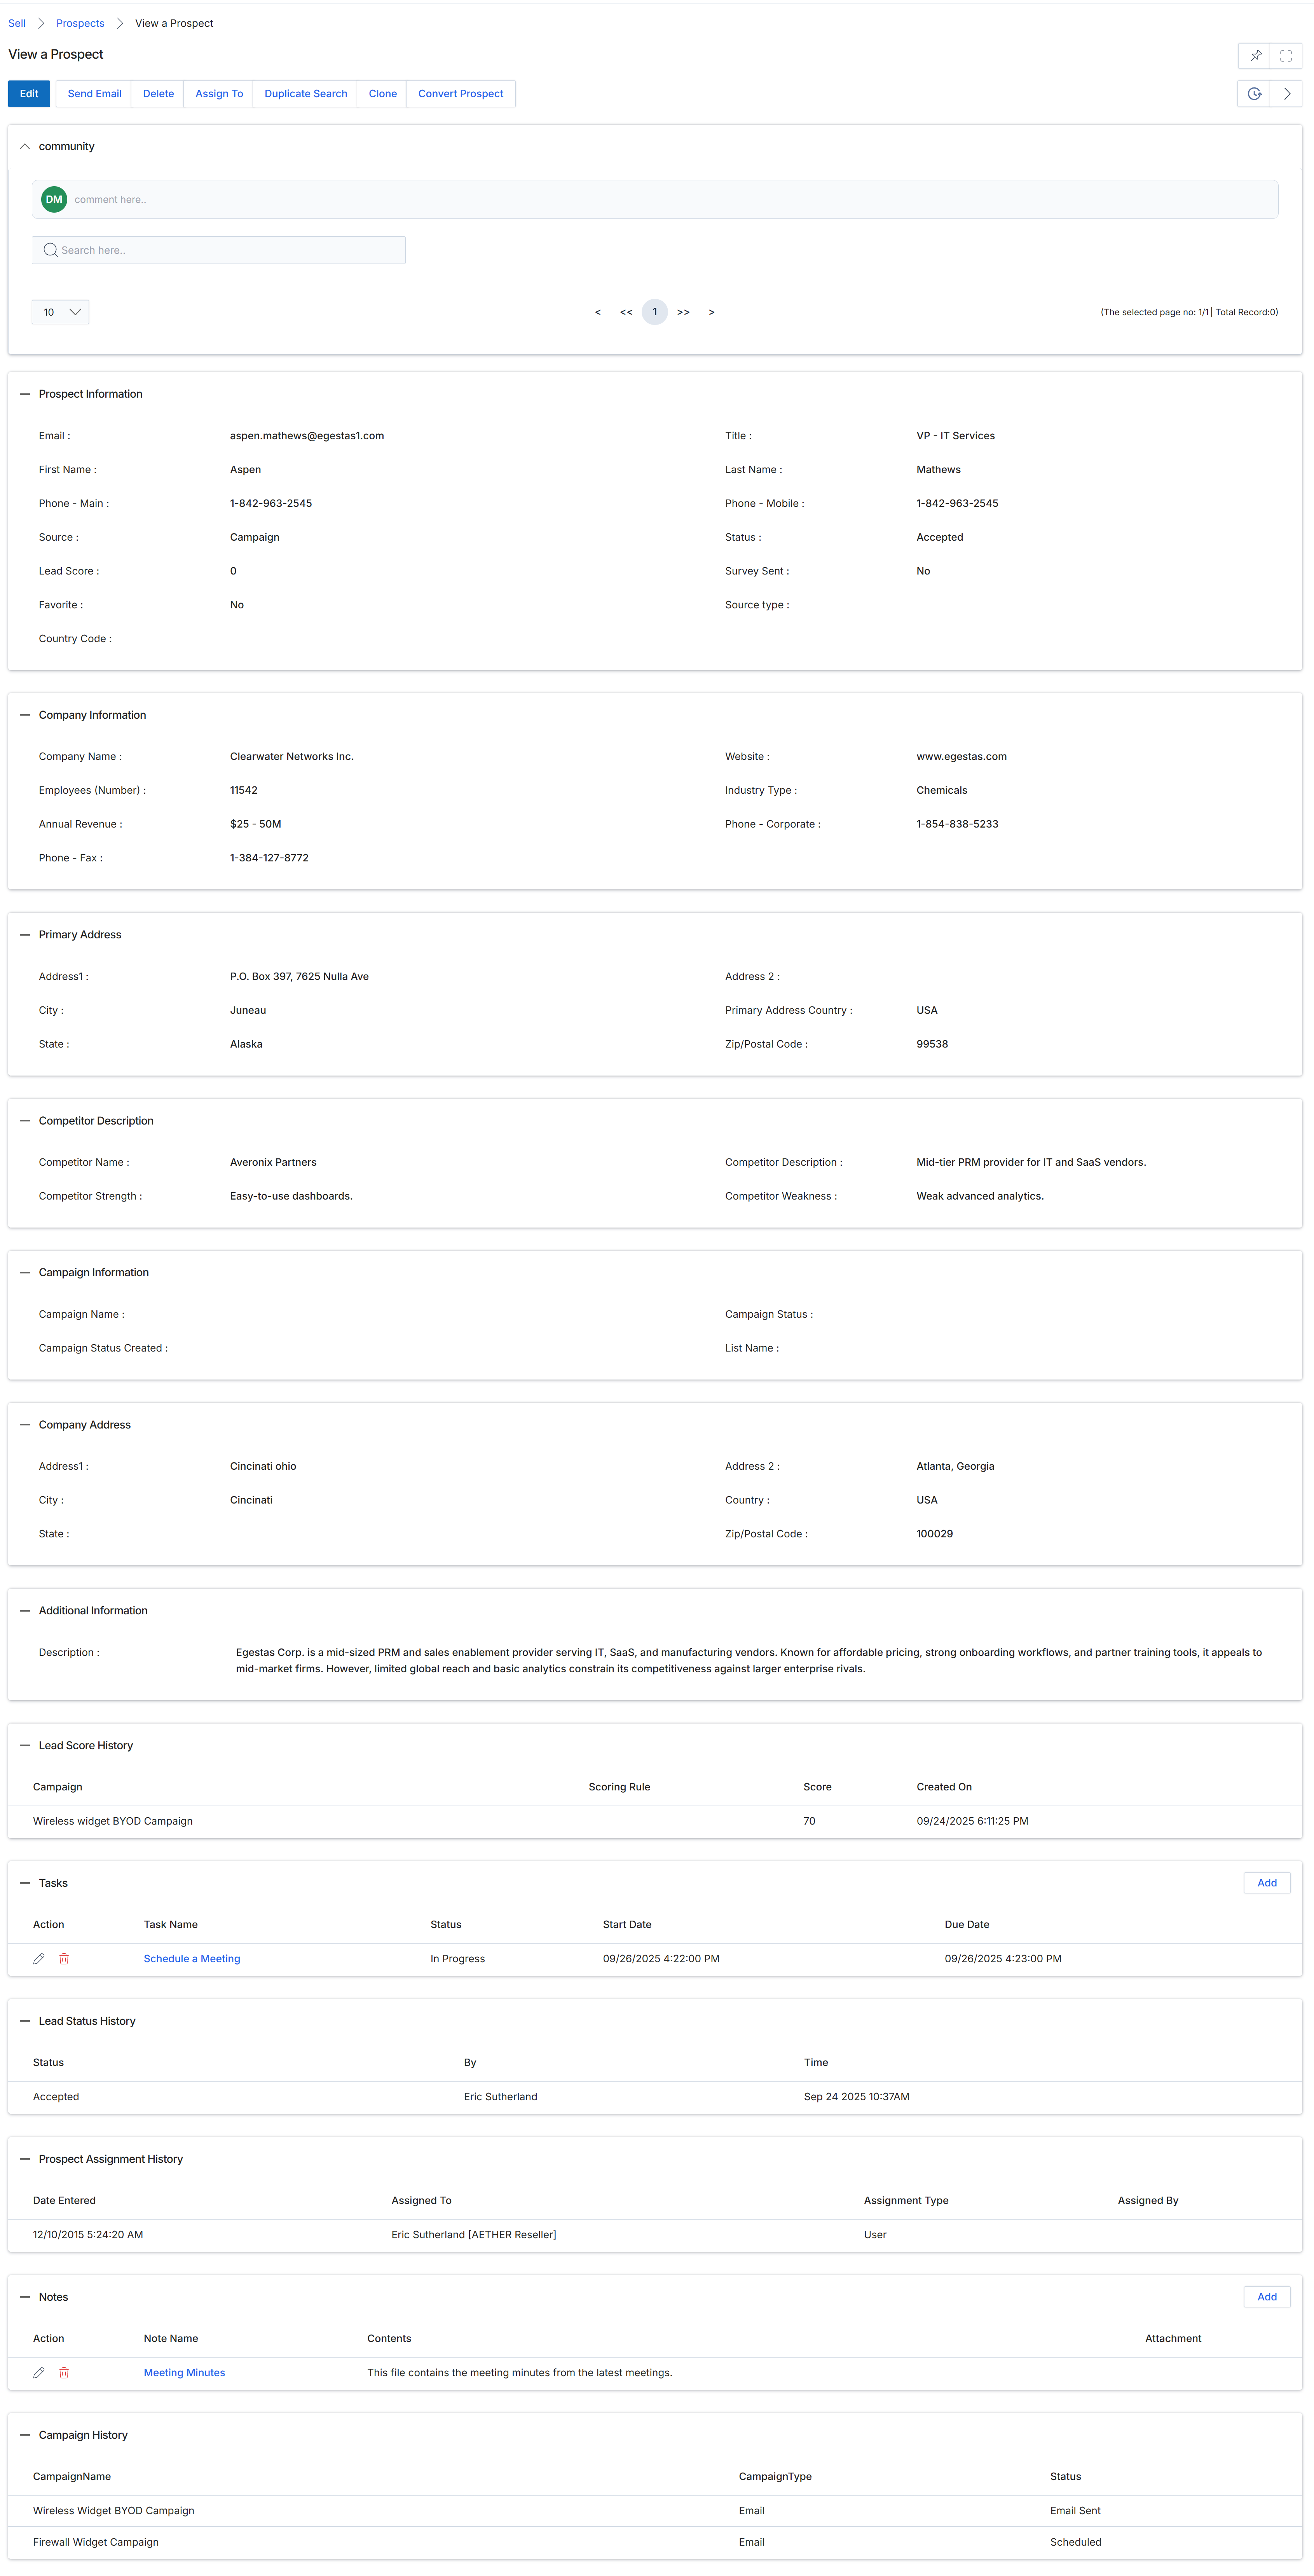Collapse the Lead Status History section
This screenshot has height=2576, width=1314.
[25, 2021]
